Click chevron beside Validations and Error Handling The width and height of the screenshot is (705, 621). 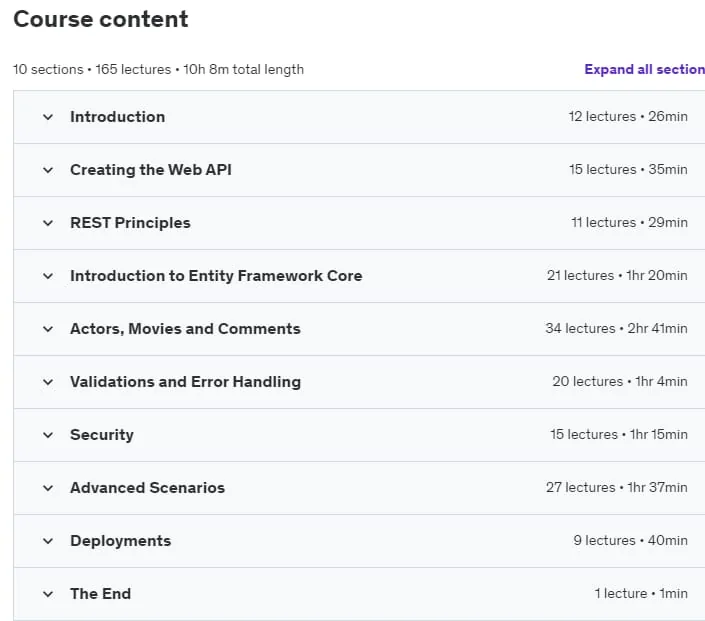[x=48, y=382]
